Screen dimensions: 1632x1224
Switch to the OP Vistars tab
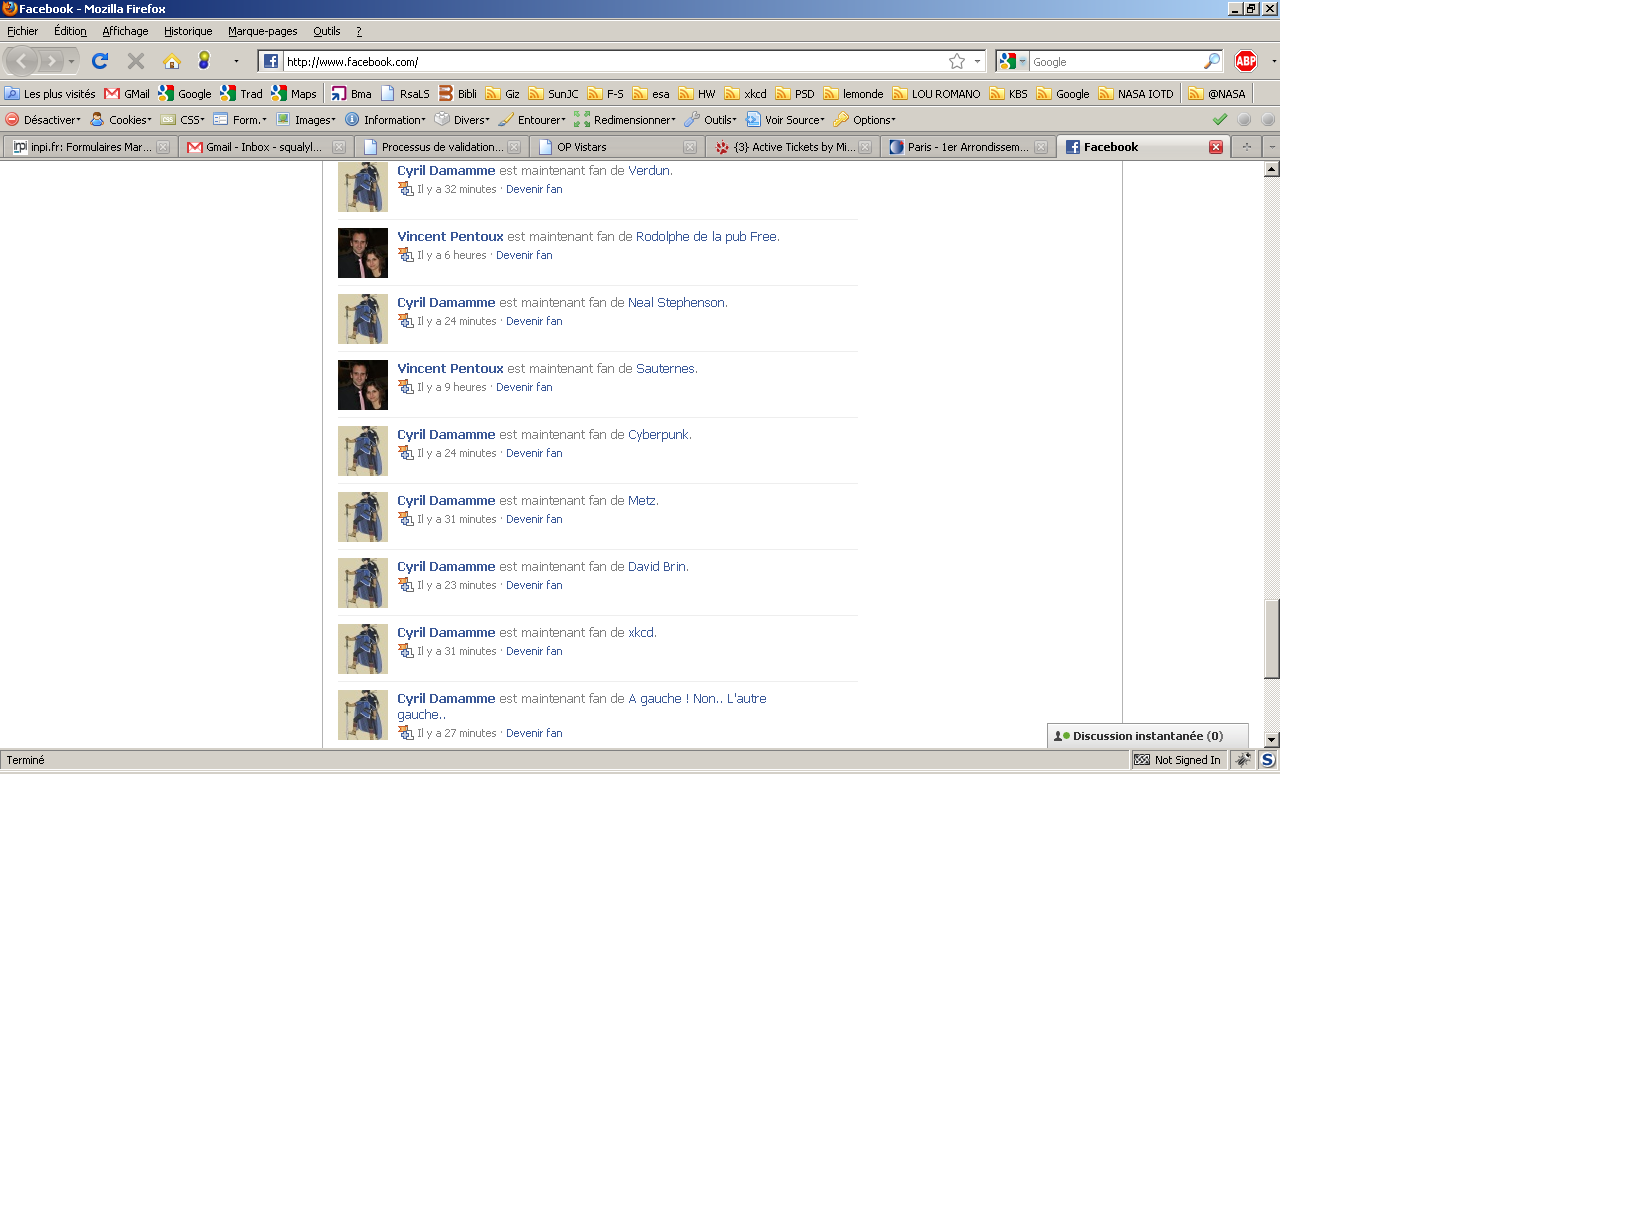click(x=582, y=147)
